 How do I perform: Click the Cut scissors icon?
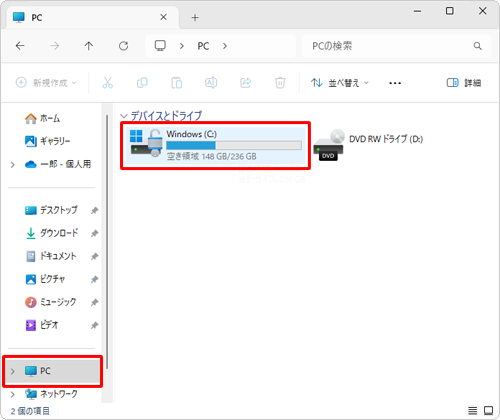click(x=107, y=82)
